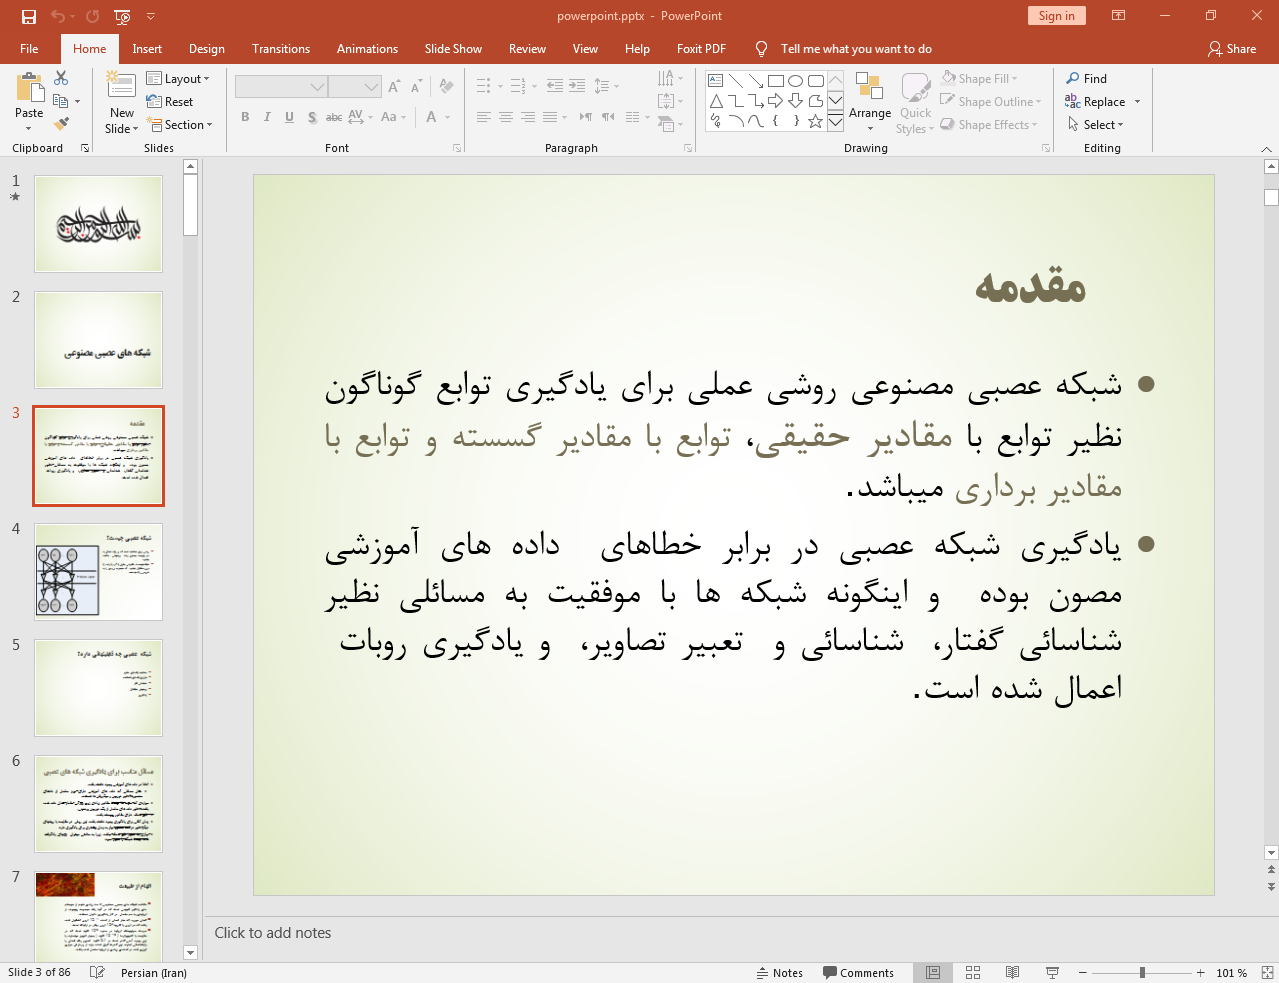
Task: Fit slide to current window icon
Action: (x=1267, y=973)
